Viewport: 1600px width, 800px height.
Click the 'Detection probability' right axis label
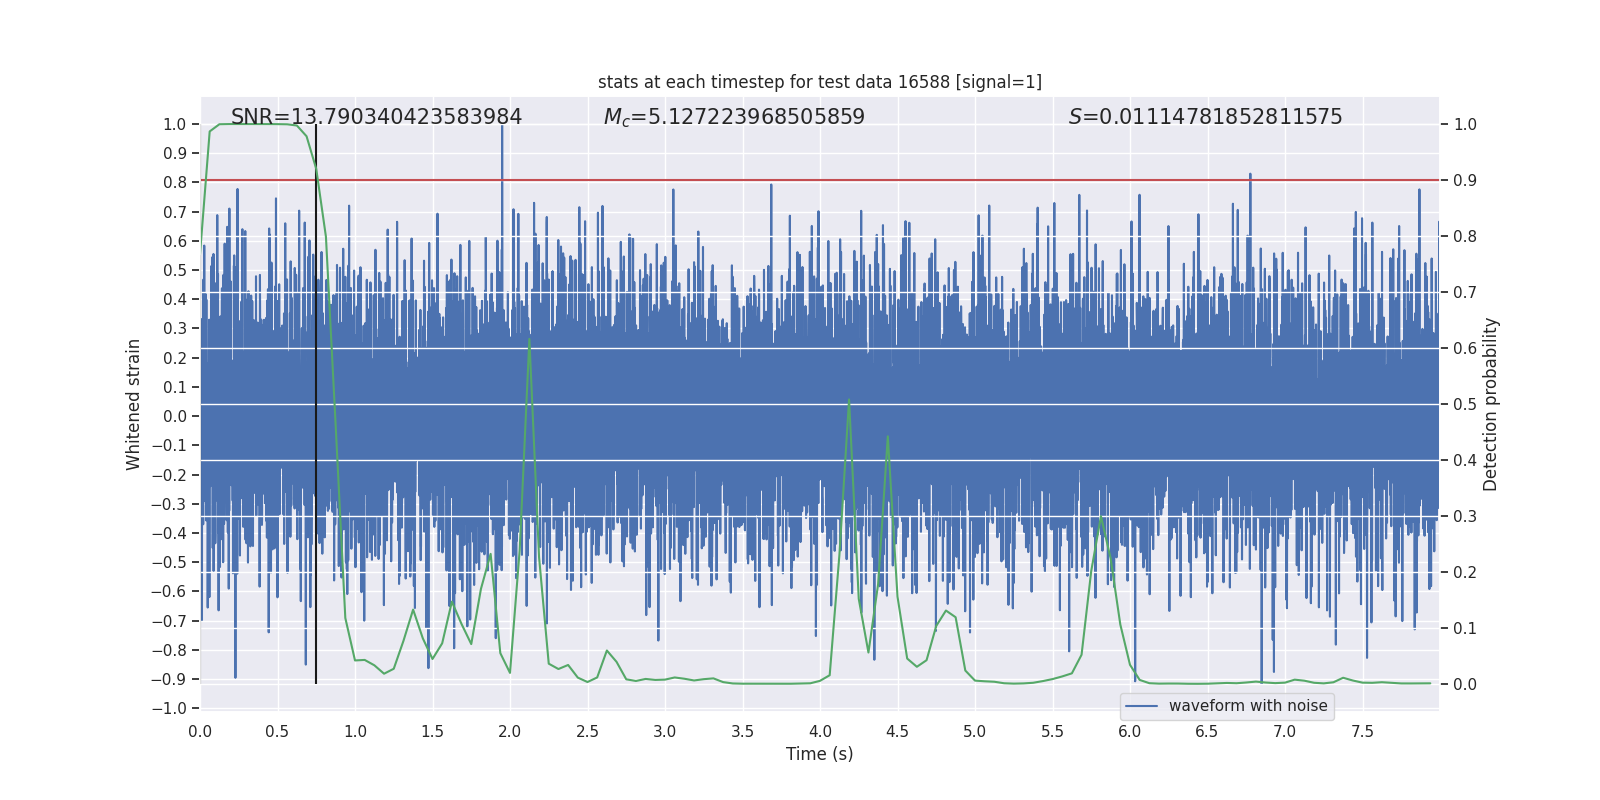[x=1490, y=404]
